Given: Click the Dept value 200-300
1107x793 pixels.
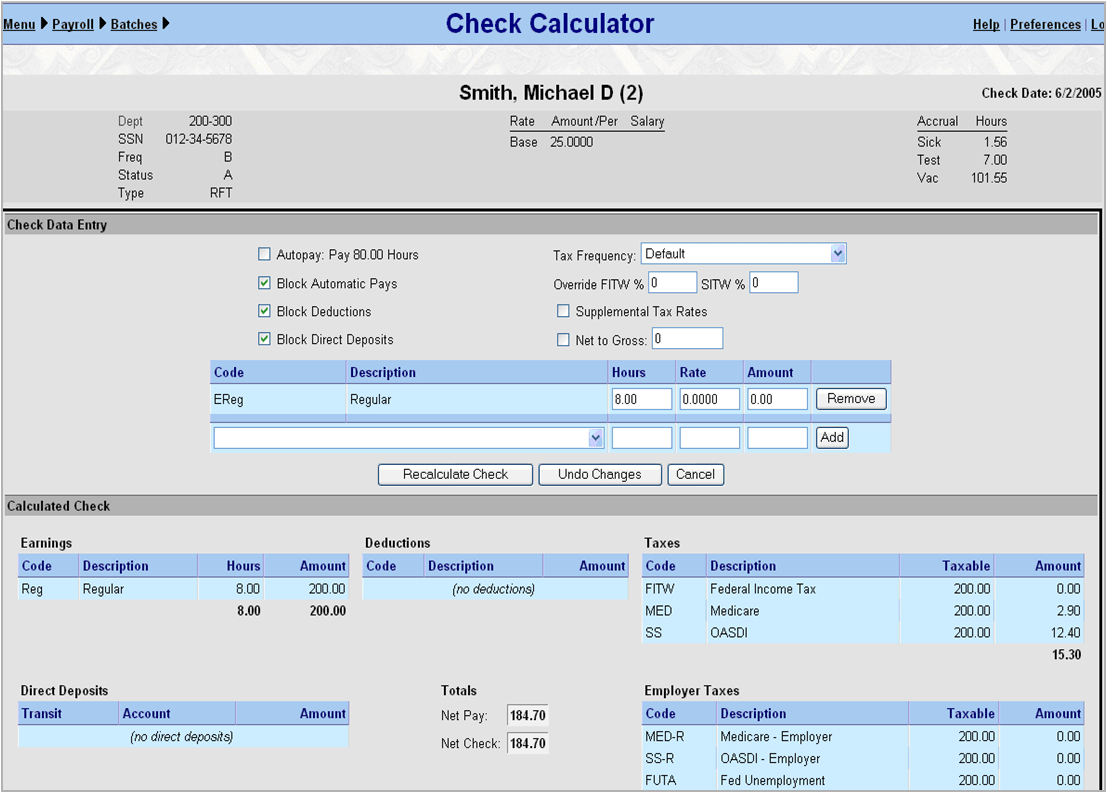Looking at the screenshot, I should point(210,121).
